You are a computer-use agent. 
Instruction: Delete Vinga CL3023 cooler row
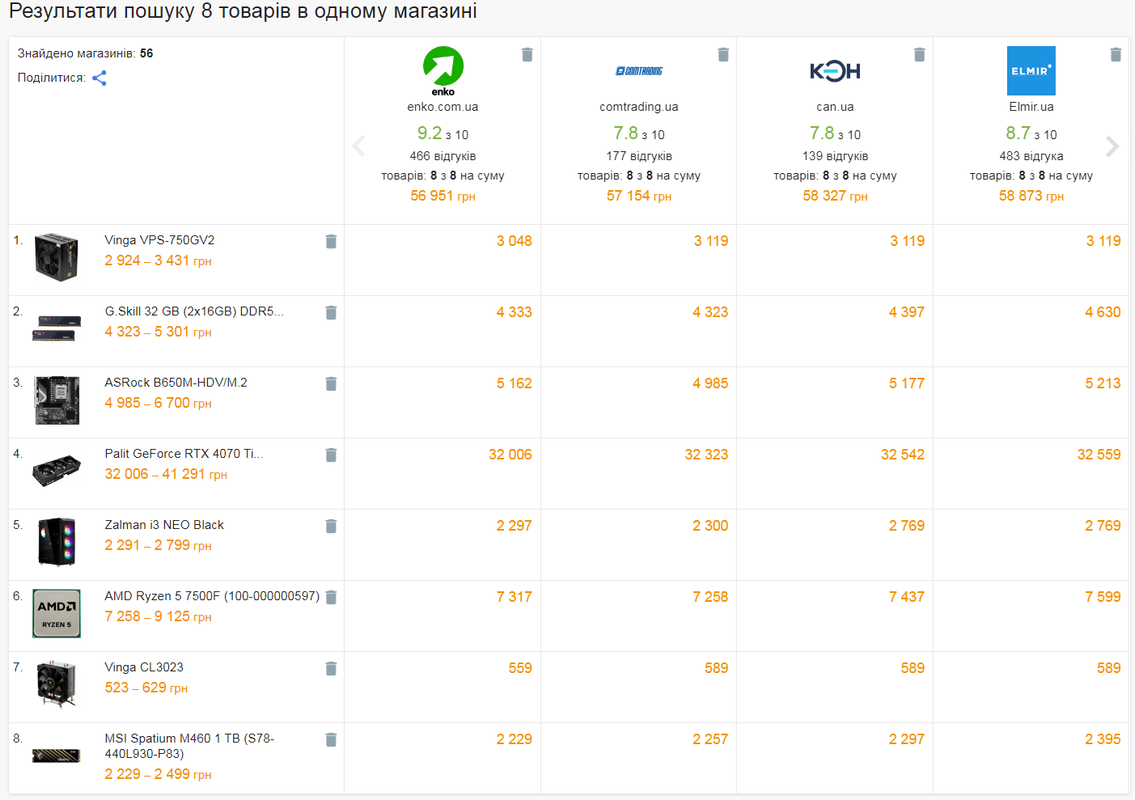tap(331, 668)
